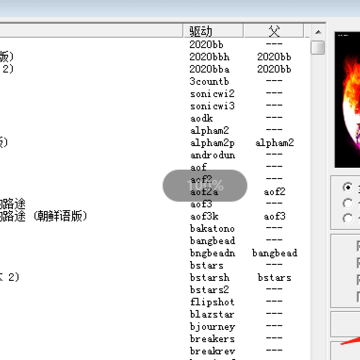This screenshot has height=360, width=360.
Task: Click parent cell 2020bb in the 2020bba row
Action: 274,69
